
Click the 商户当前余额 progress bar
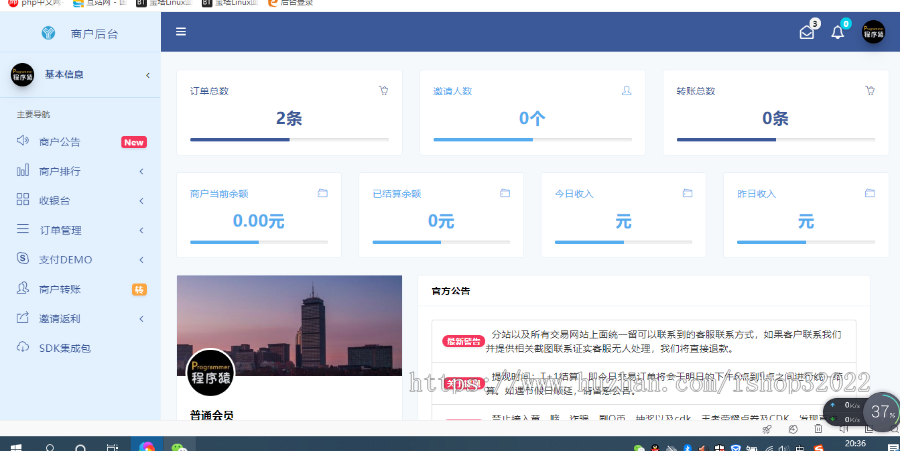pyautogui.click(x=259, y=242)
